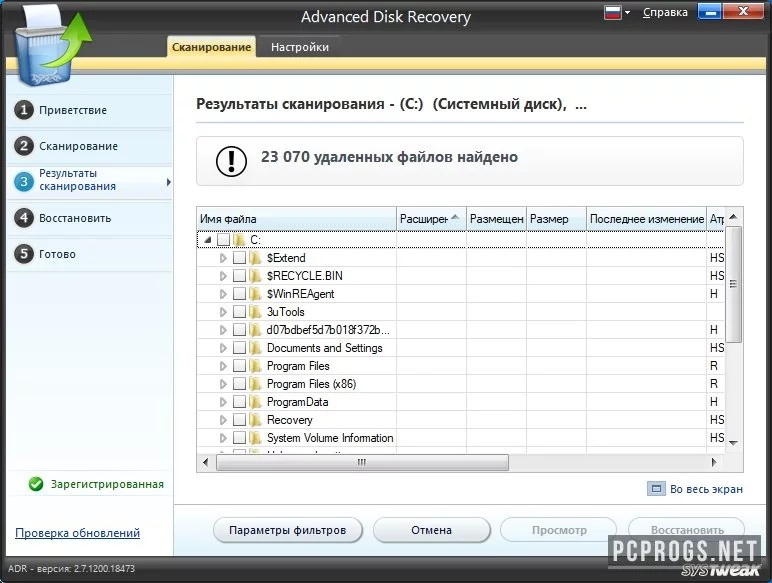Image resolution: width=772 pixels, height=583 pixels.
Task: Click the Отмена button
Action: (431, 530)
